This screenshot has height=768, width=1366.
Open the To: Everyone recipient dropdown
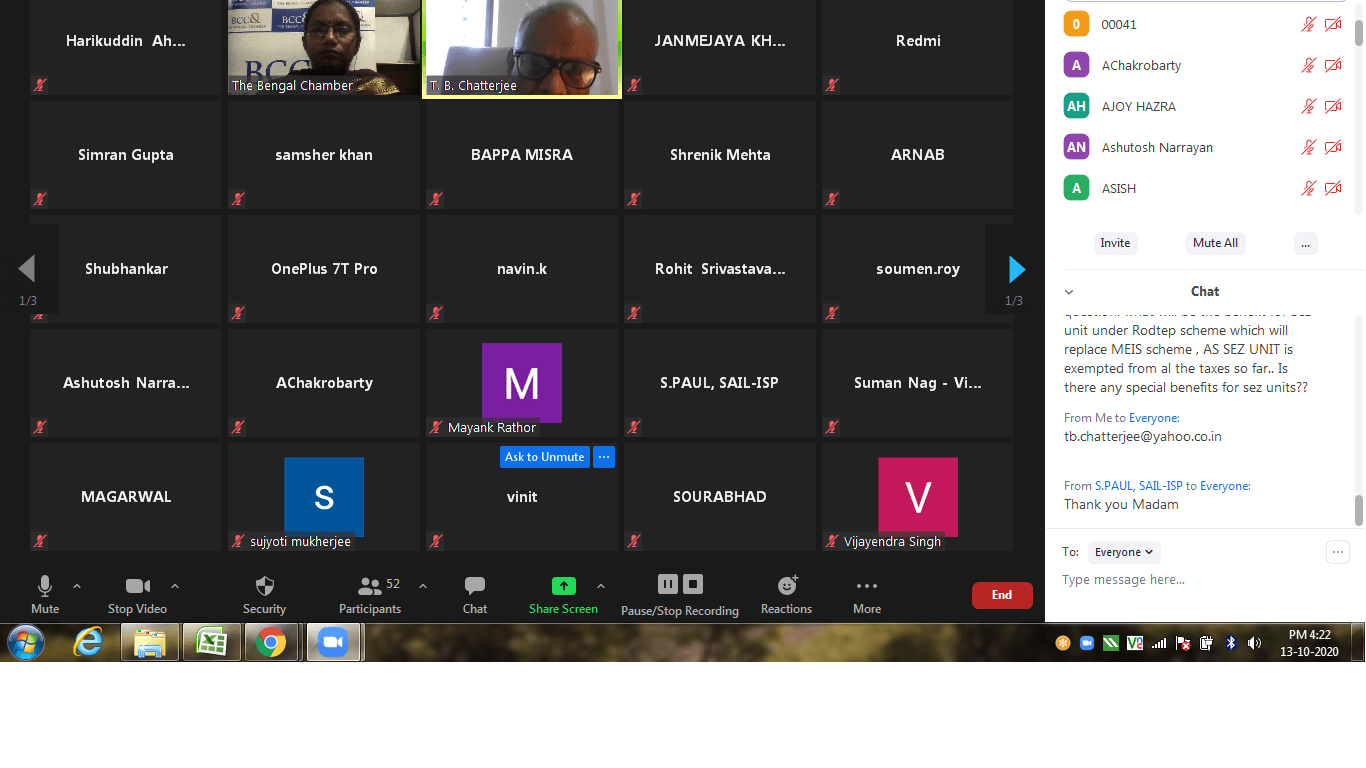coord(1124,552)
